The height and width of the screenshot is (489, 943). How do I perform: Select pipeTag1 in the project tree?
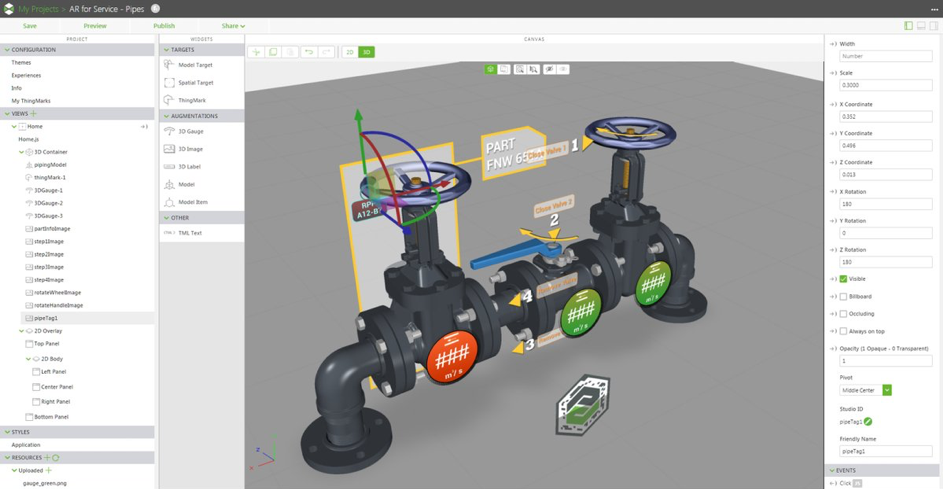pos(46,318)
